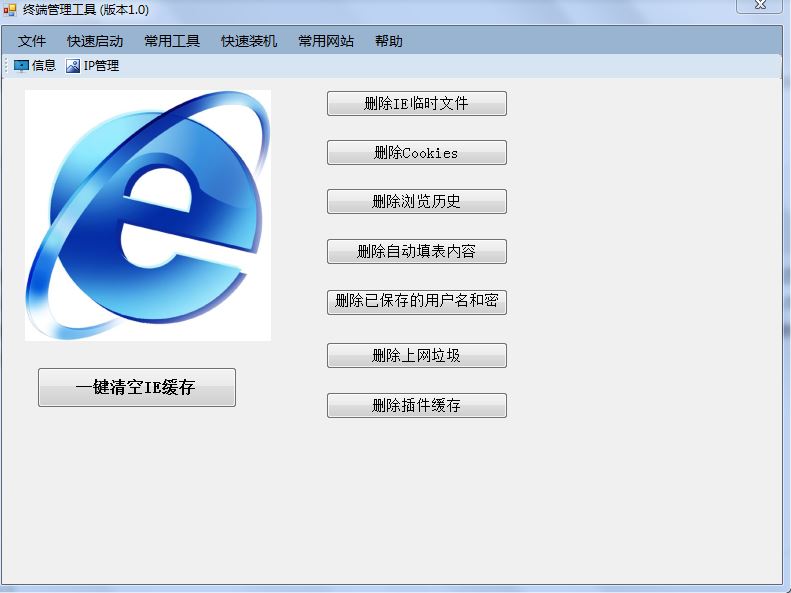
Task: Click the 删除Cookies button
Action: click(417, 153)
